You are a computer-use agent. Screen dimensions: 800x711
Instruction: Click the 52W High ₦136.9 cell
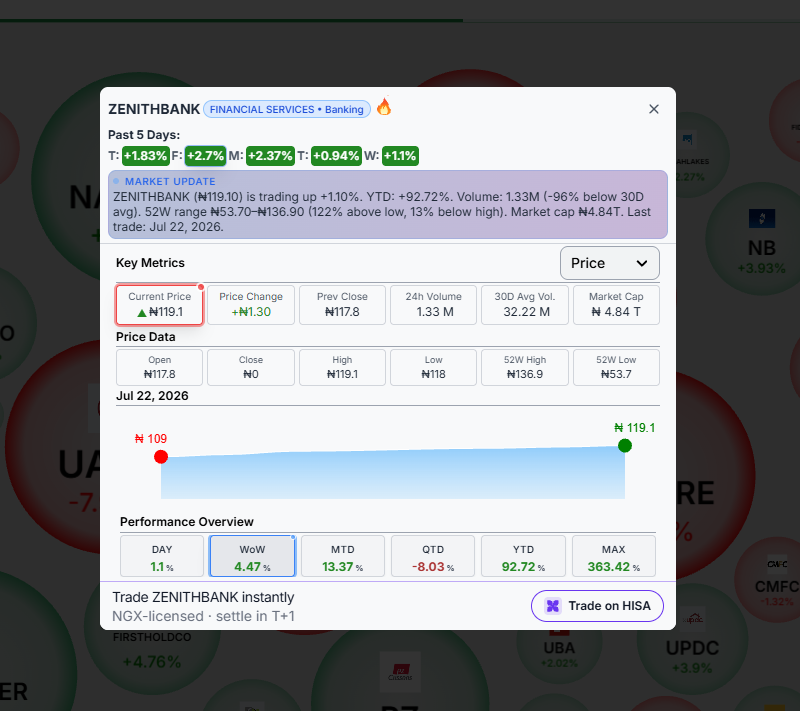(525, 367)
